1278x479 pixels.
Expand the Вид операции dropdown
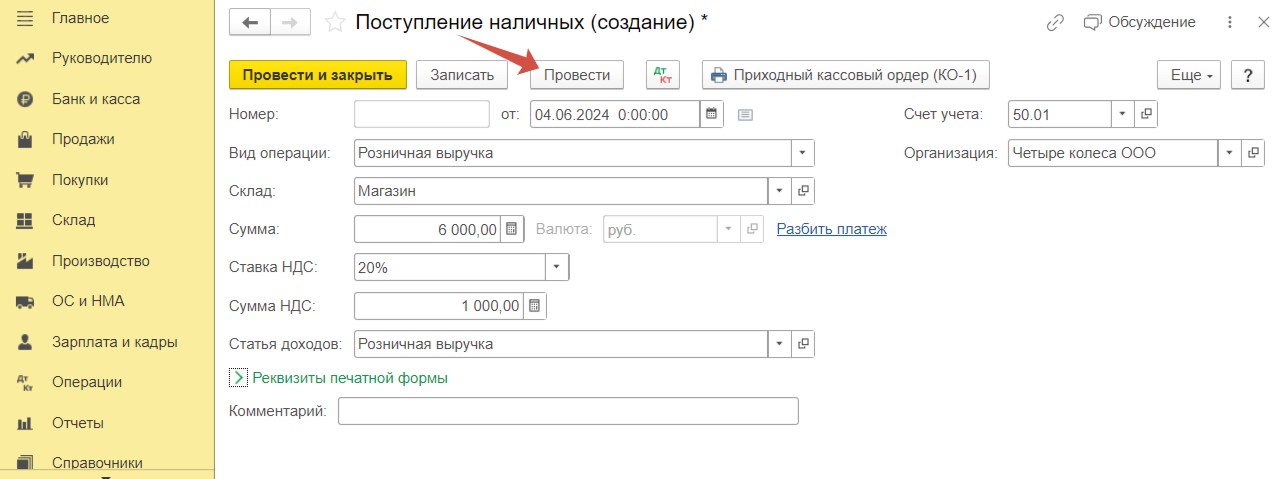click(x=802, y=153)
